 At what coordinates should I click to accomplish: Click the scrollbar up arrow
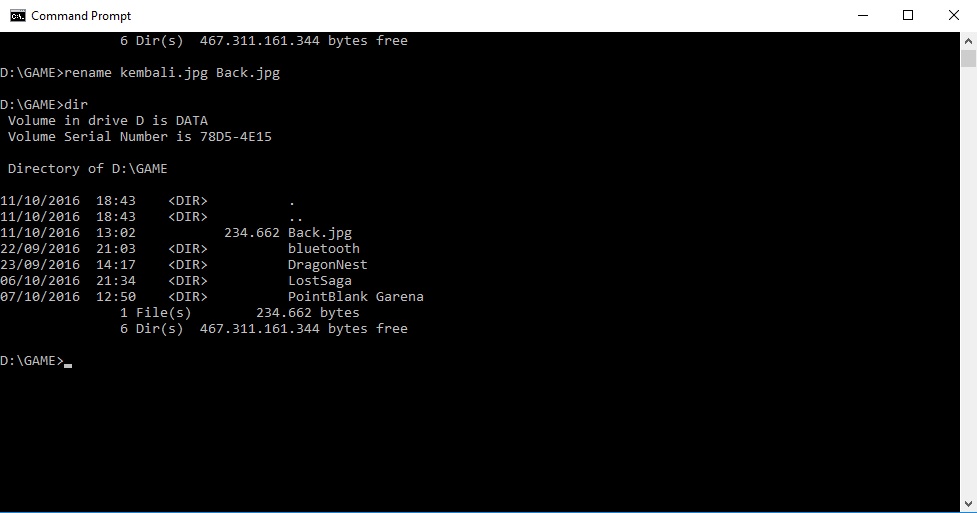(968, 41)
